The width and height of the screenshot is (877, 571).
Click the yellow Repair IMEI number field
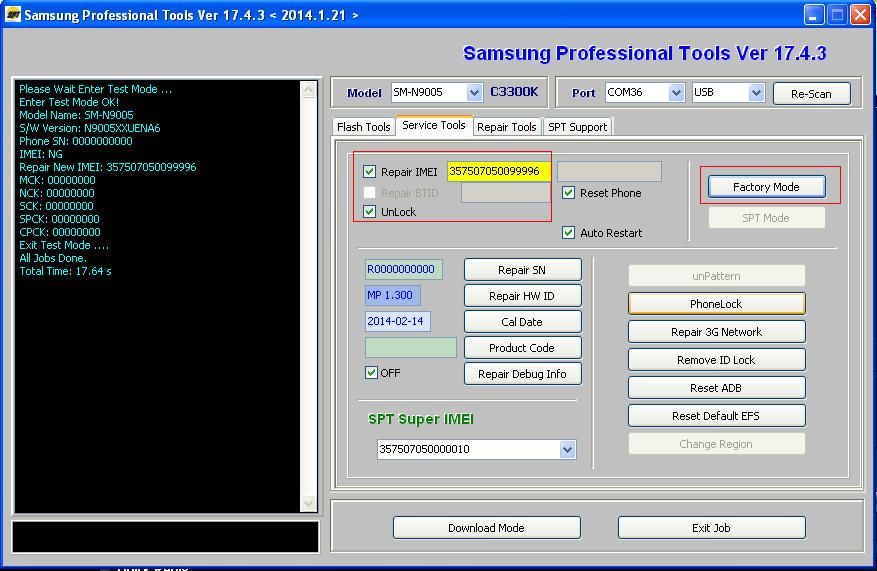click(499, 171)
